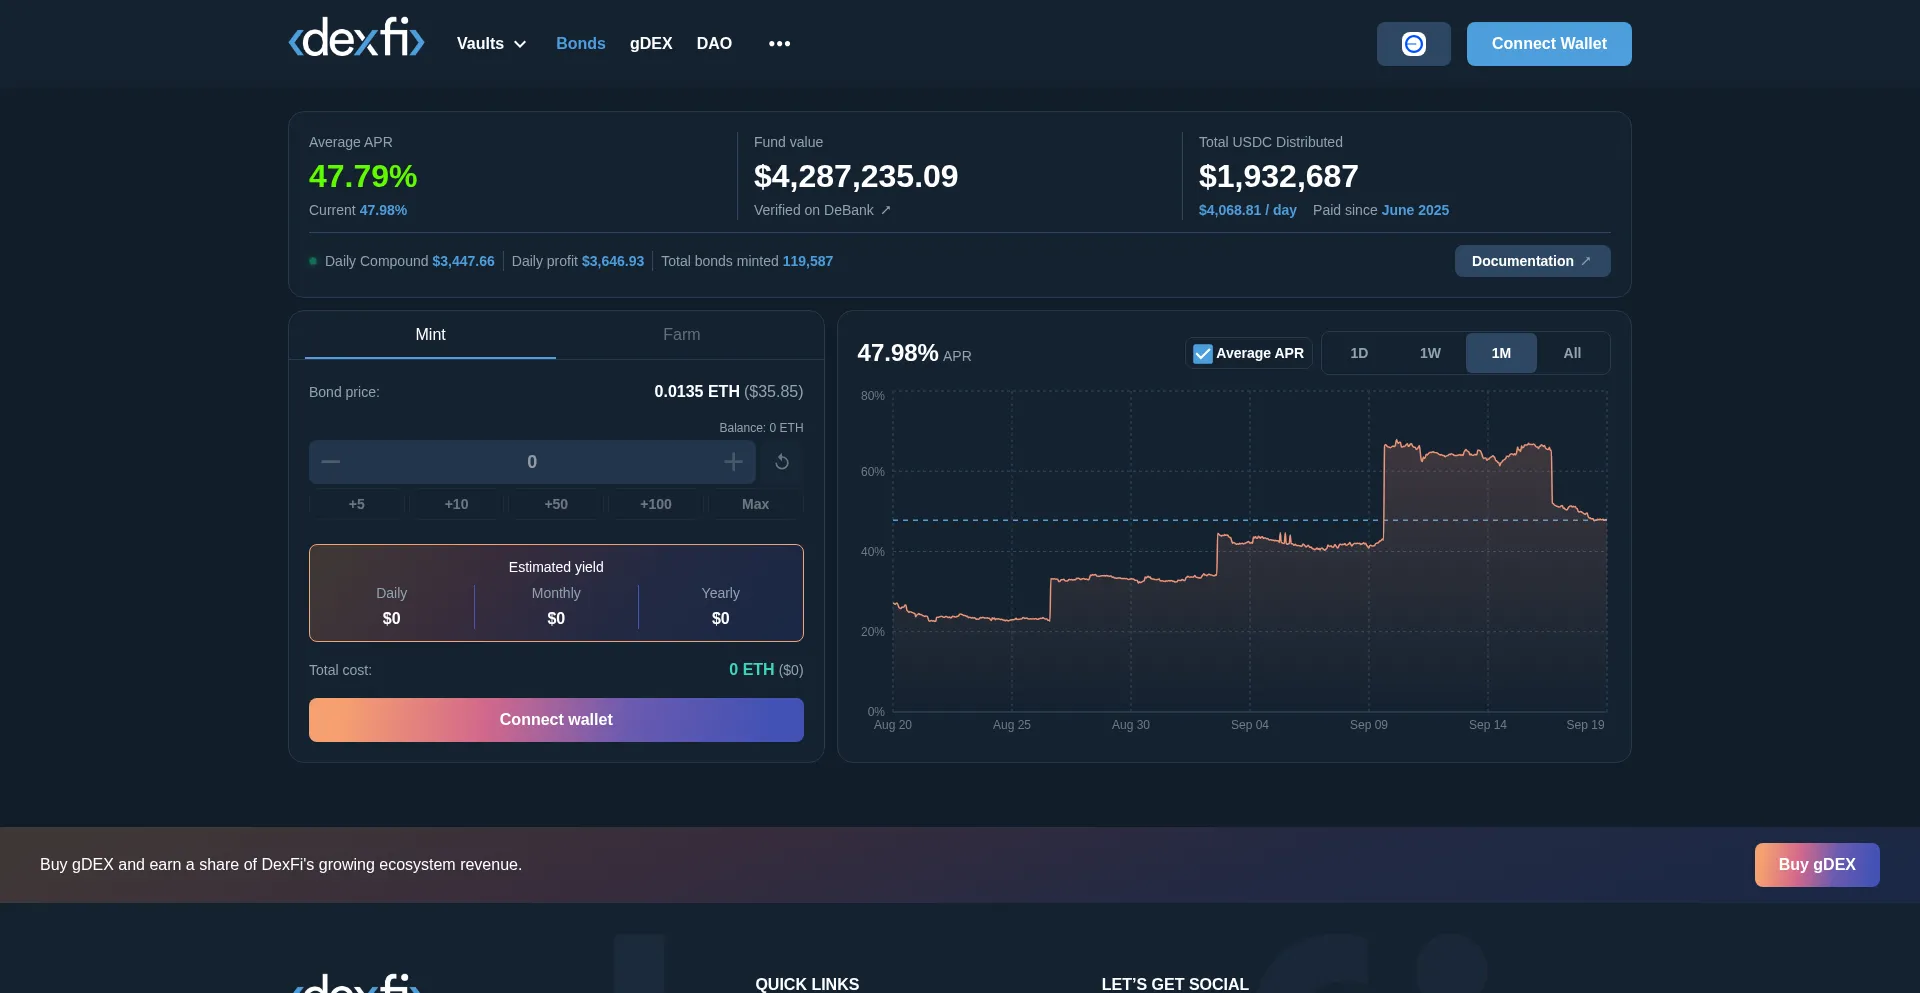This screenshot has height=993, width=1920.
Task: Click the Bond price 0.0135 ETH value
Action: 697,391
